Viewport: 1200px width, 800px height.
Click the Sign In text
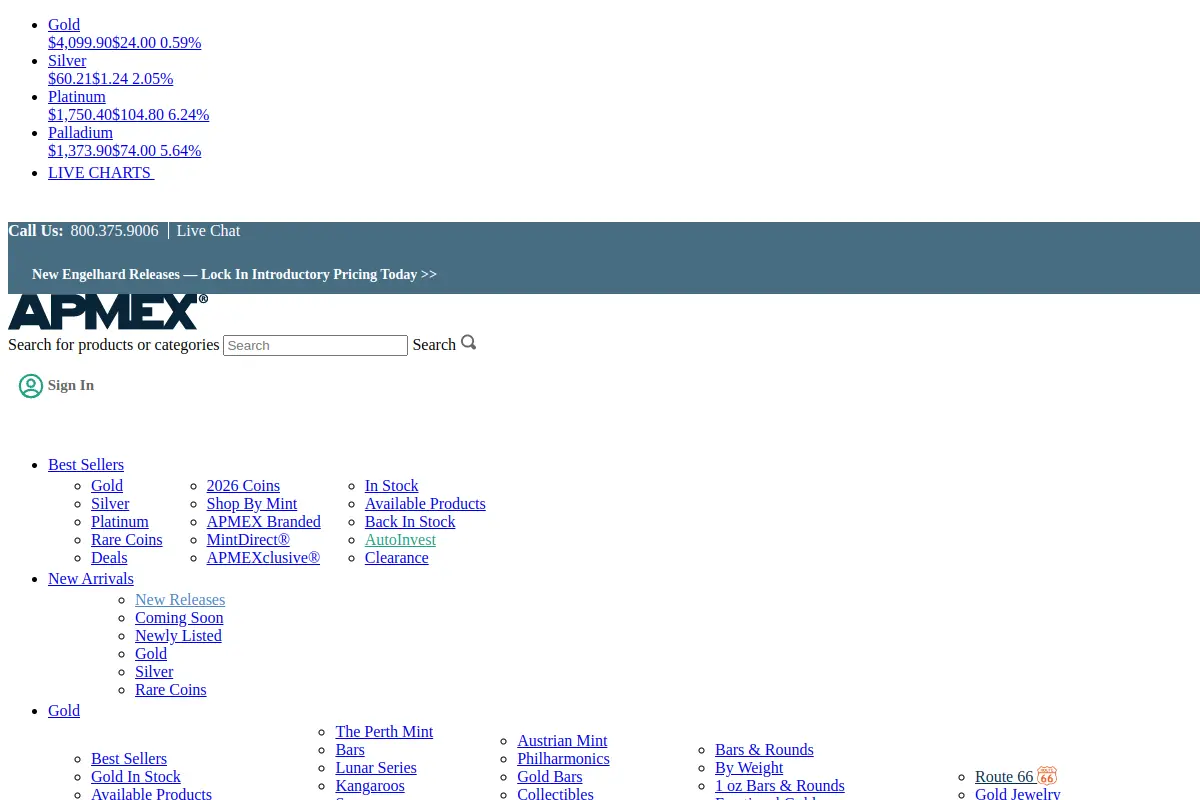71,385
